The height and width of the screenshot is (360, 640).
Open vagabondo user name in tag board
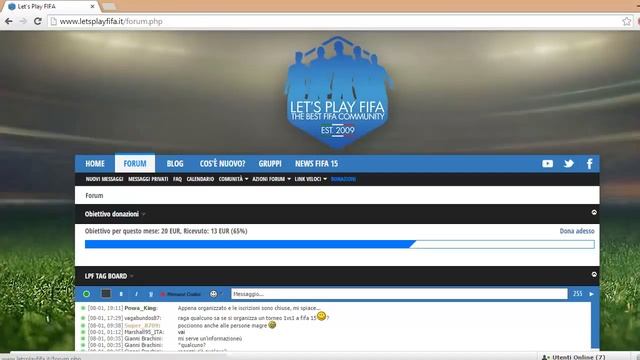[x=142, y=318]
